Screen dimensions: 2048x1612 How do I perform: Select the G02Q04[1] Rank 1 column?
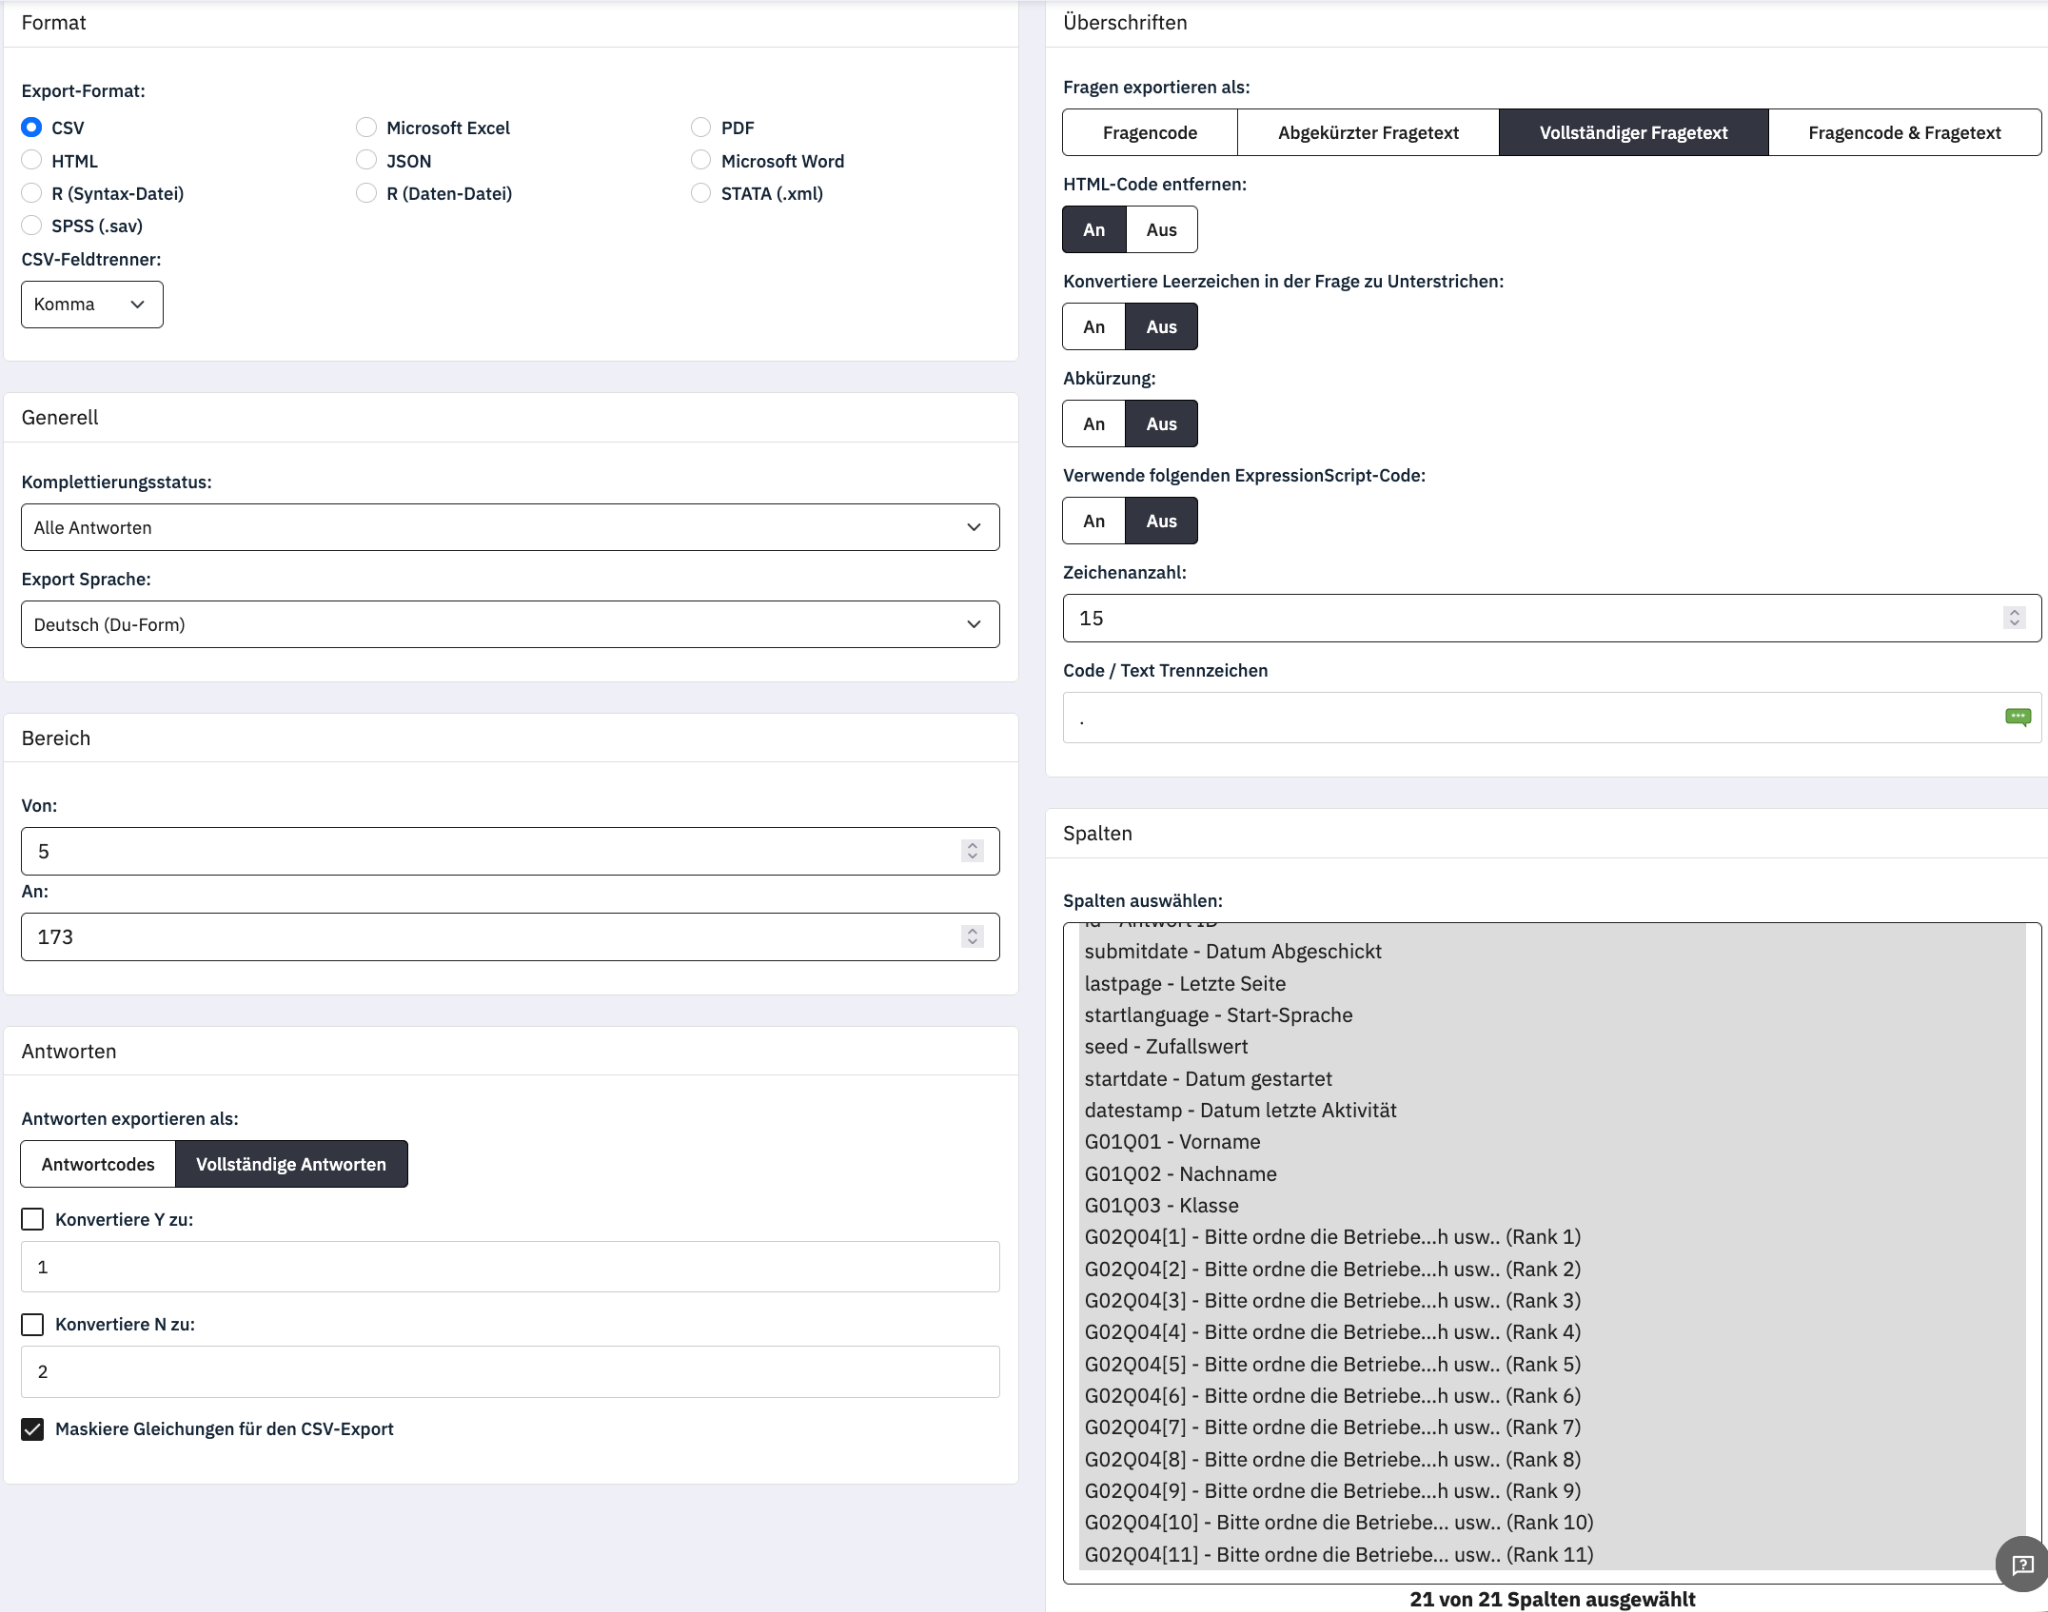click(x=1552, y=1237)
